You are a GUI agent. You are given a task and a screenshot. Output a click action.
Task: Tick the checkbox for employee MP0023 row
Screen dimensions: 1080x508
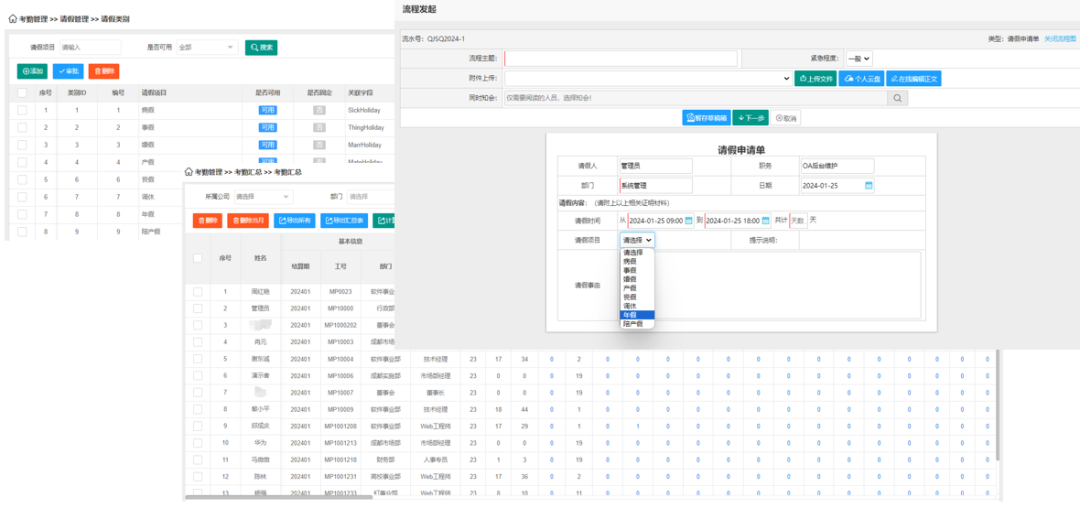(198, 292)
